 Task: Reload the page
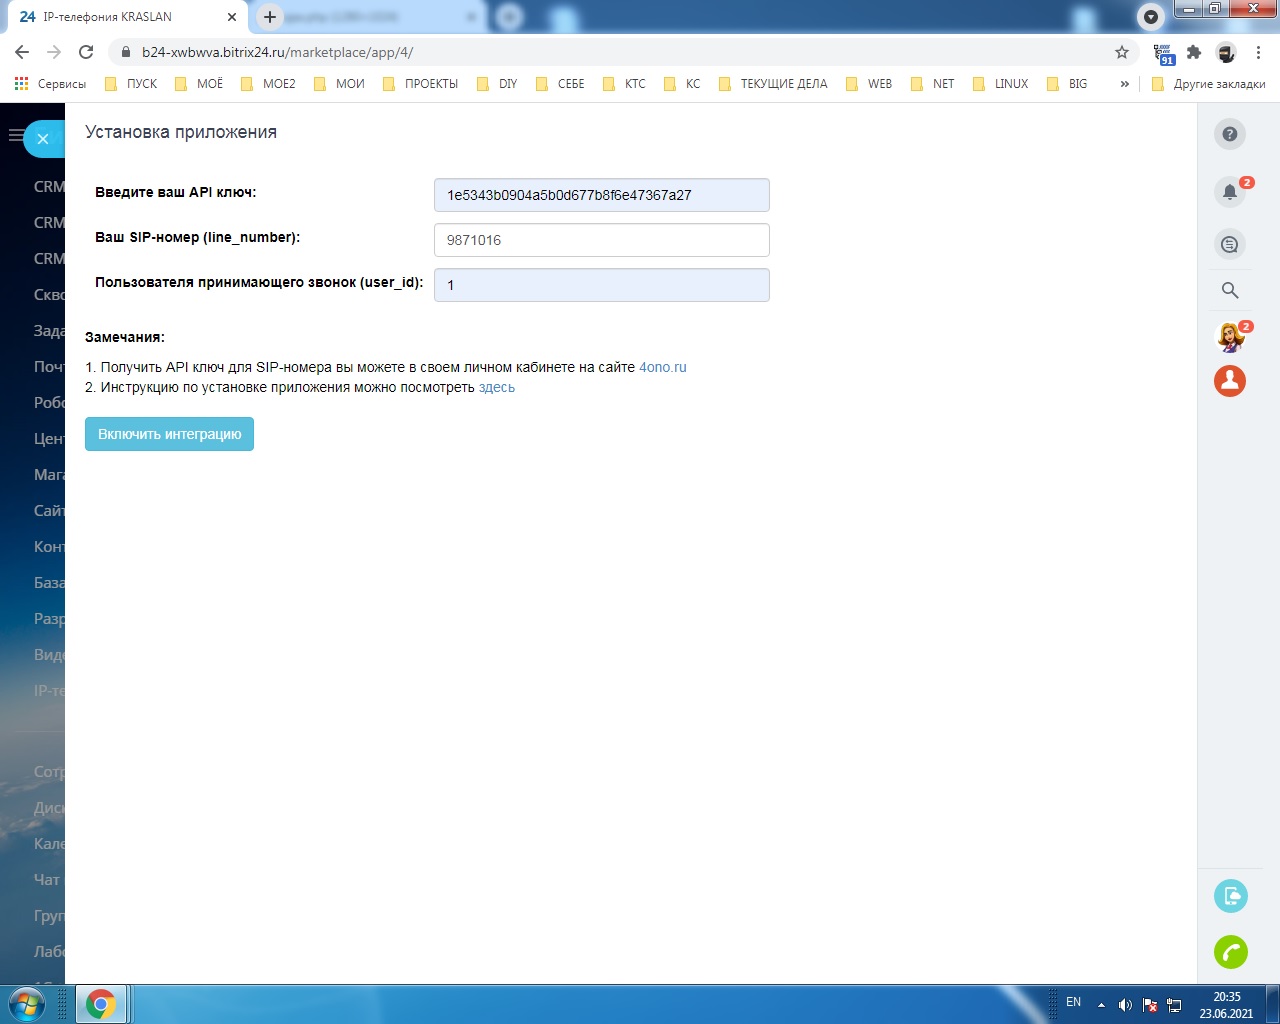tap(86, 52)
